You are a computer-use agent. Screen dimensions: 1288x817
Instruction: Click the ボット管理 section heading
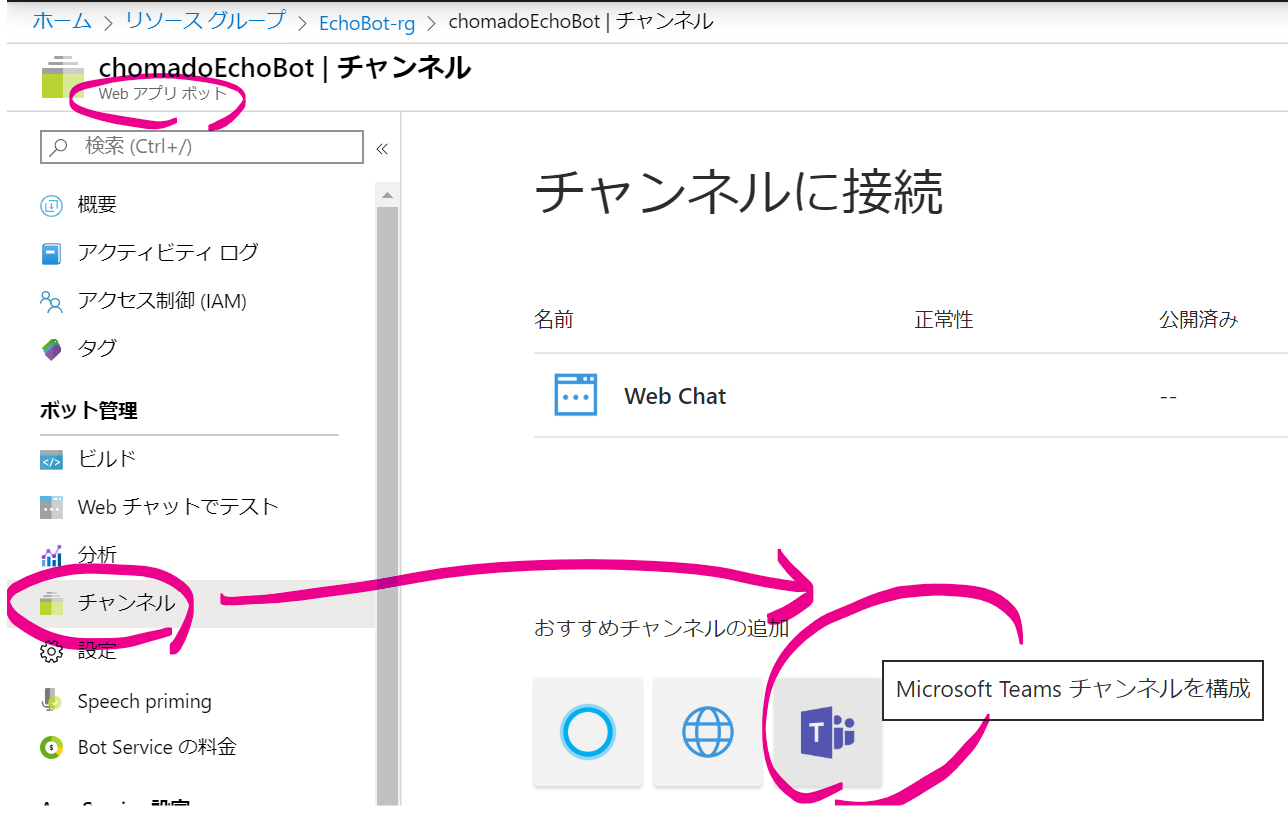tap(89, 410)
